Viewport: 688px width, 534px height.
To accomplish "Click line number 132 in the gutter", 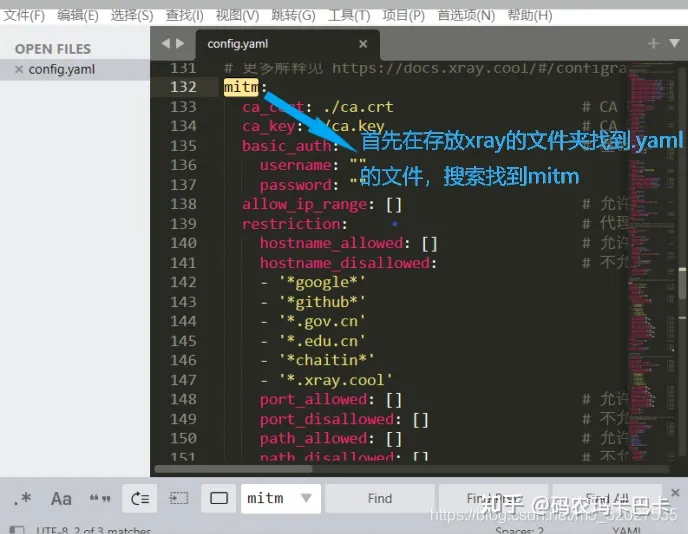I will point(183,87).
